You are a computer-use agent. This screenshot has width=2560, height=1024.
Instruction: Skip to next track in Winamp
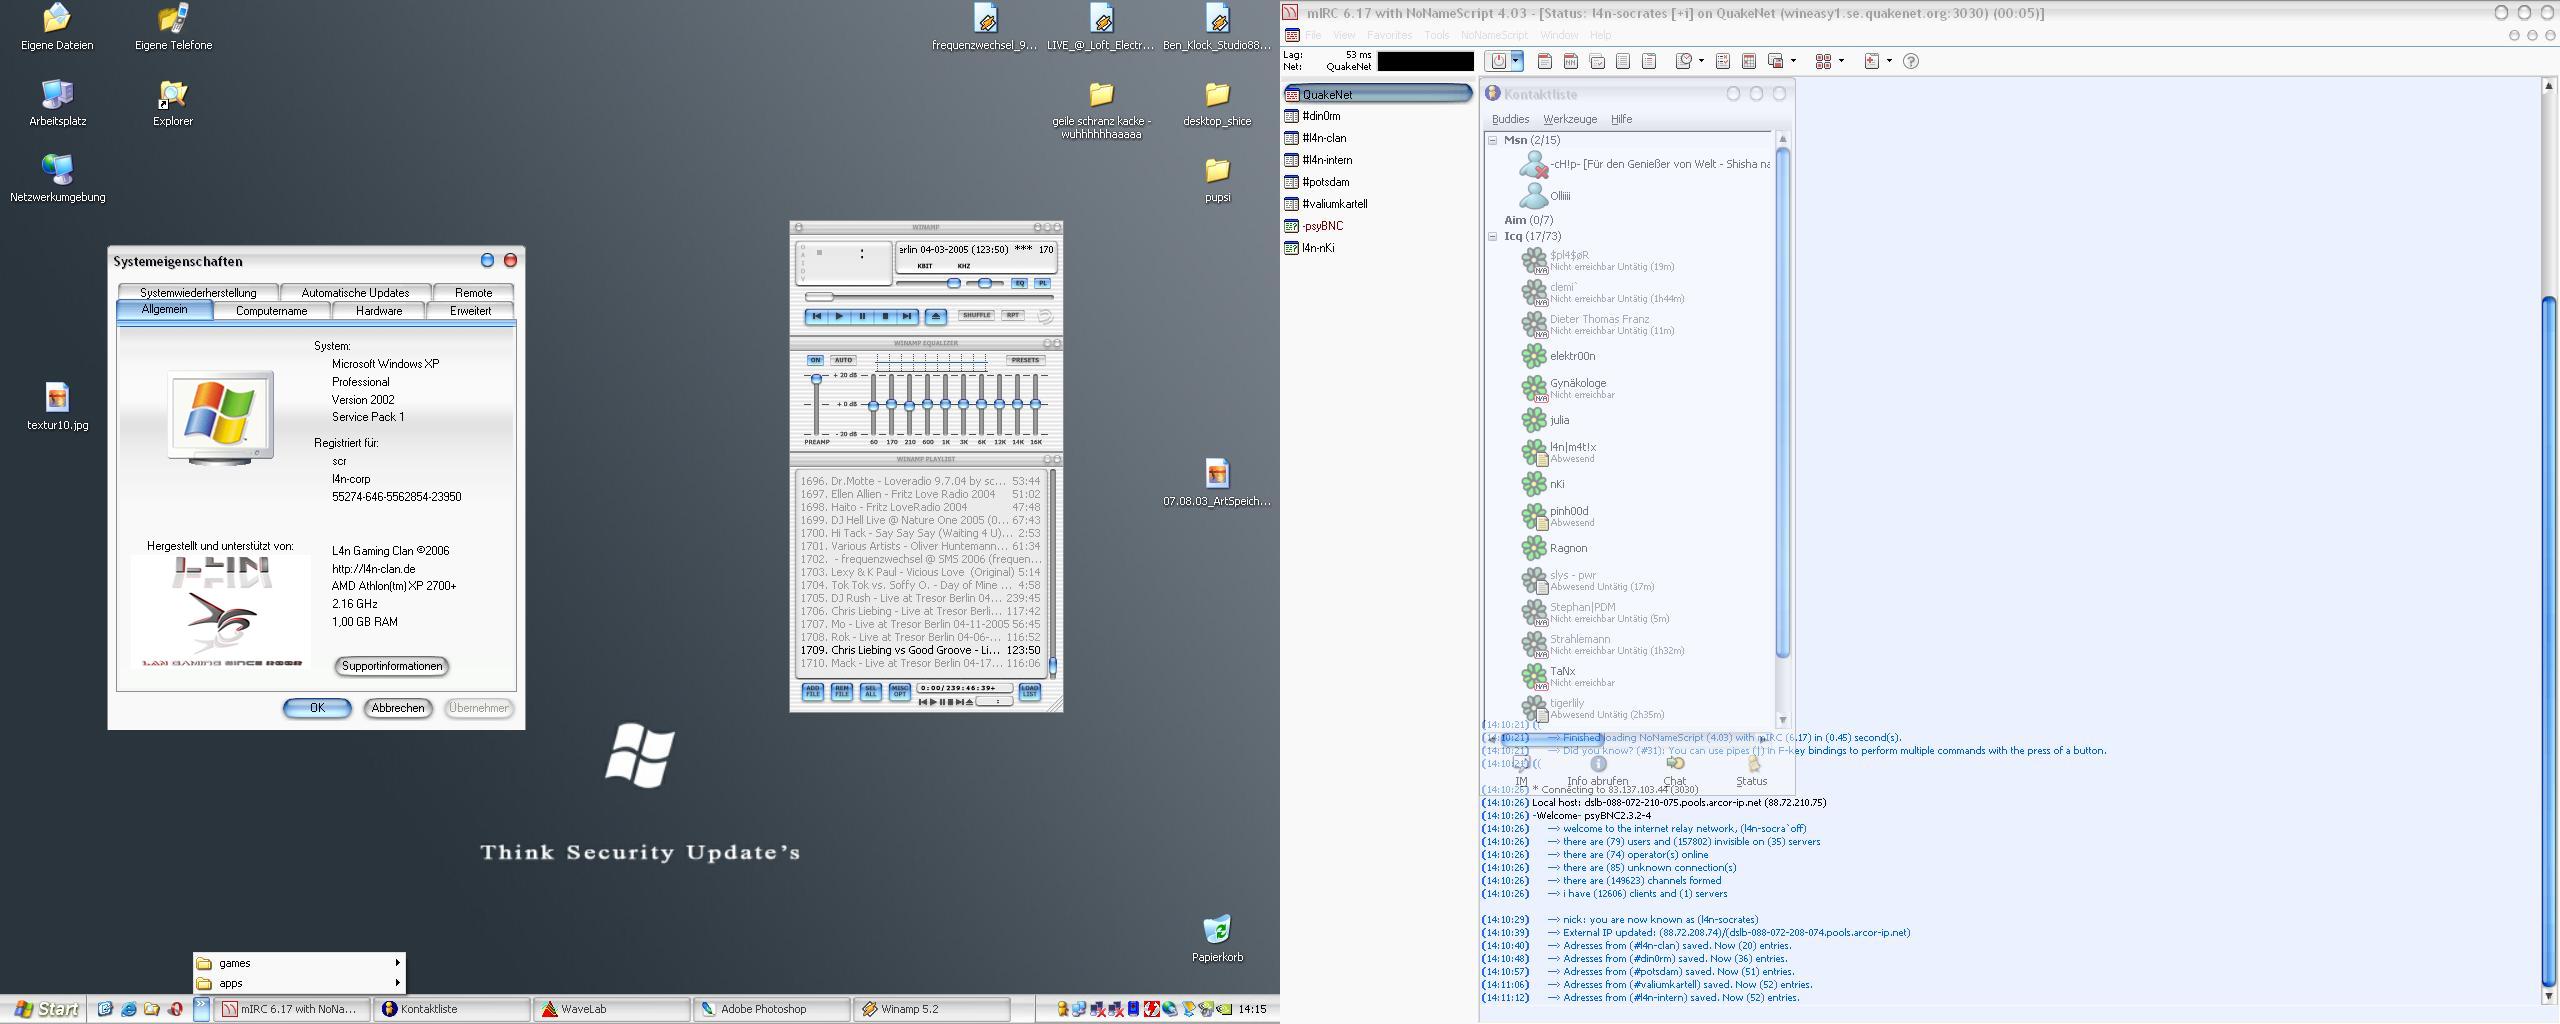click(x=907, y=316)
